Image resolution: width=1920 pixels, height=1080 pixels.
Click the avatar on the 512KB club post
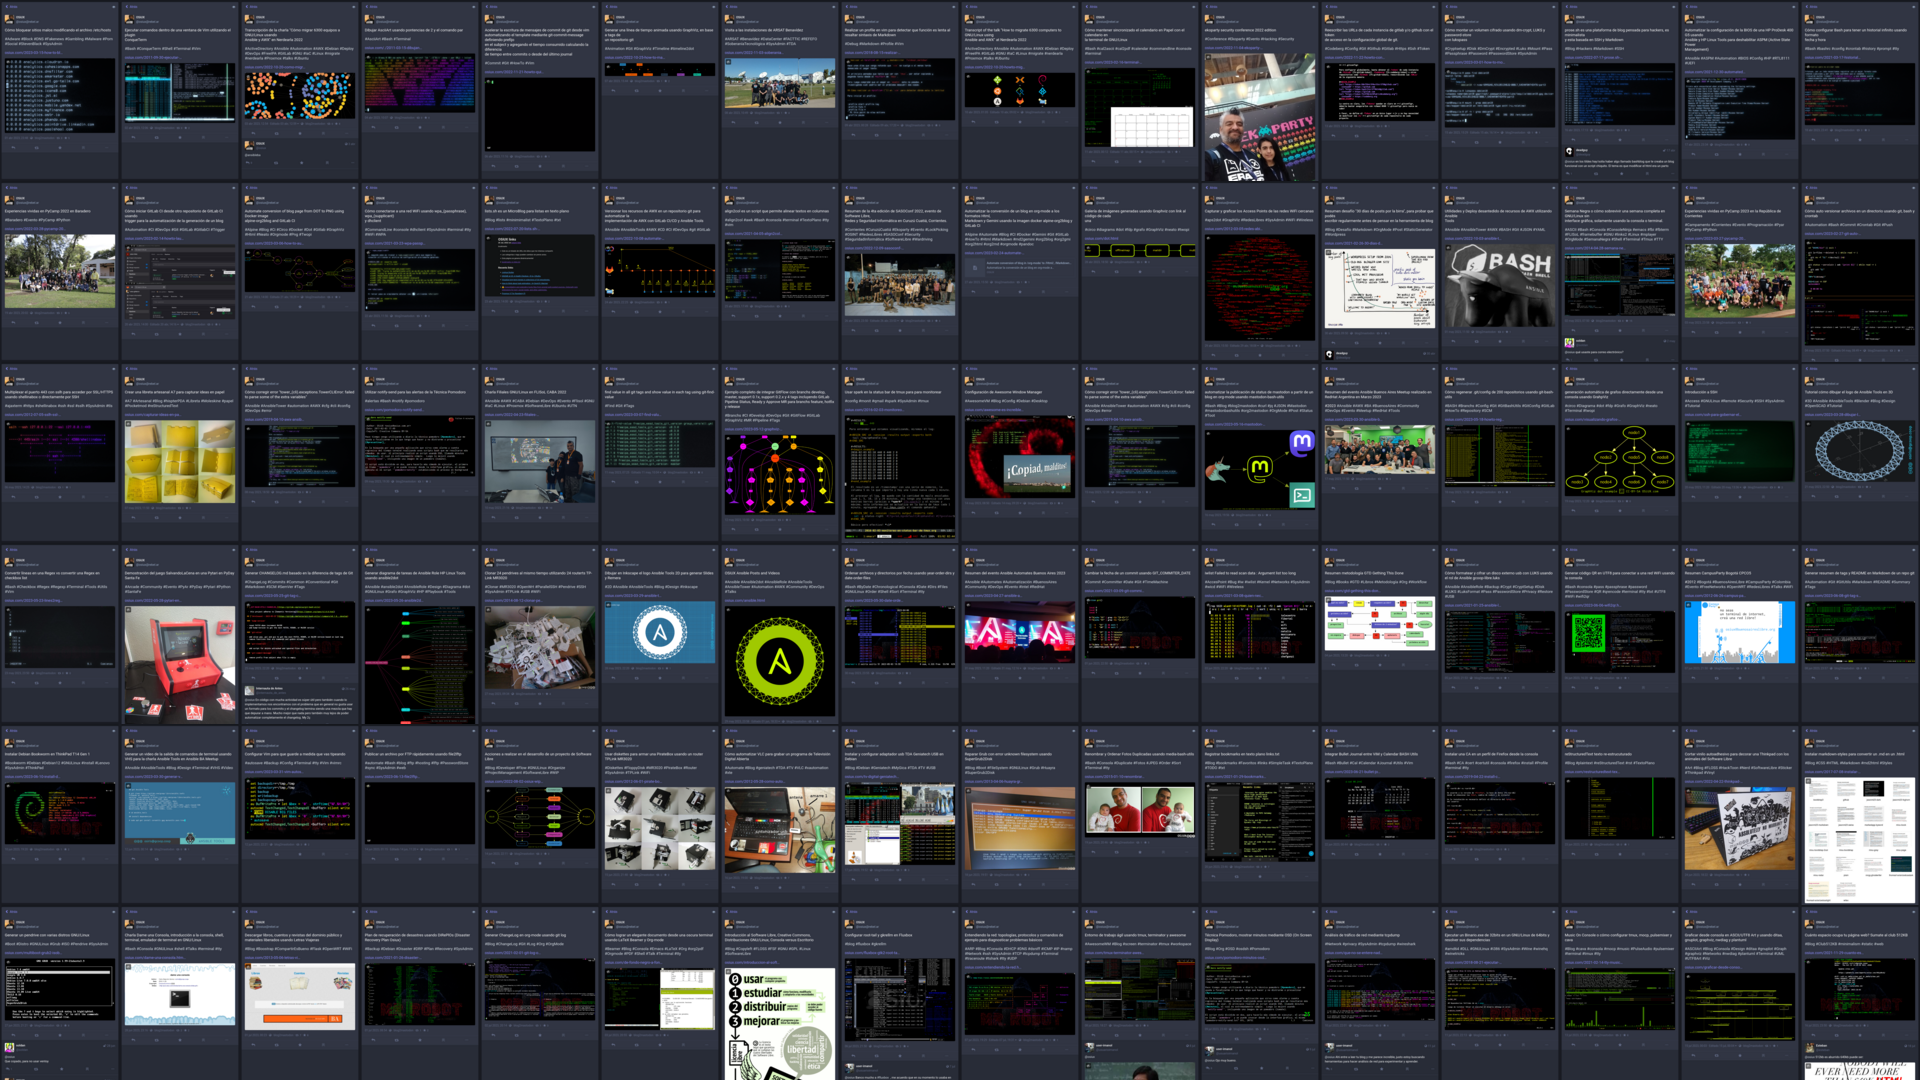pyautogui.click(x=1809, y=924)
